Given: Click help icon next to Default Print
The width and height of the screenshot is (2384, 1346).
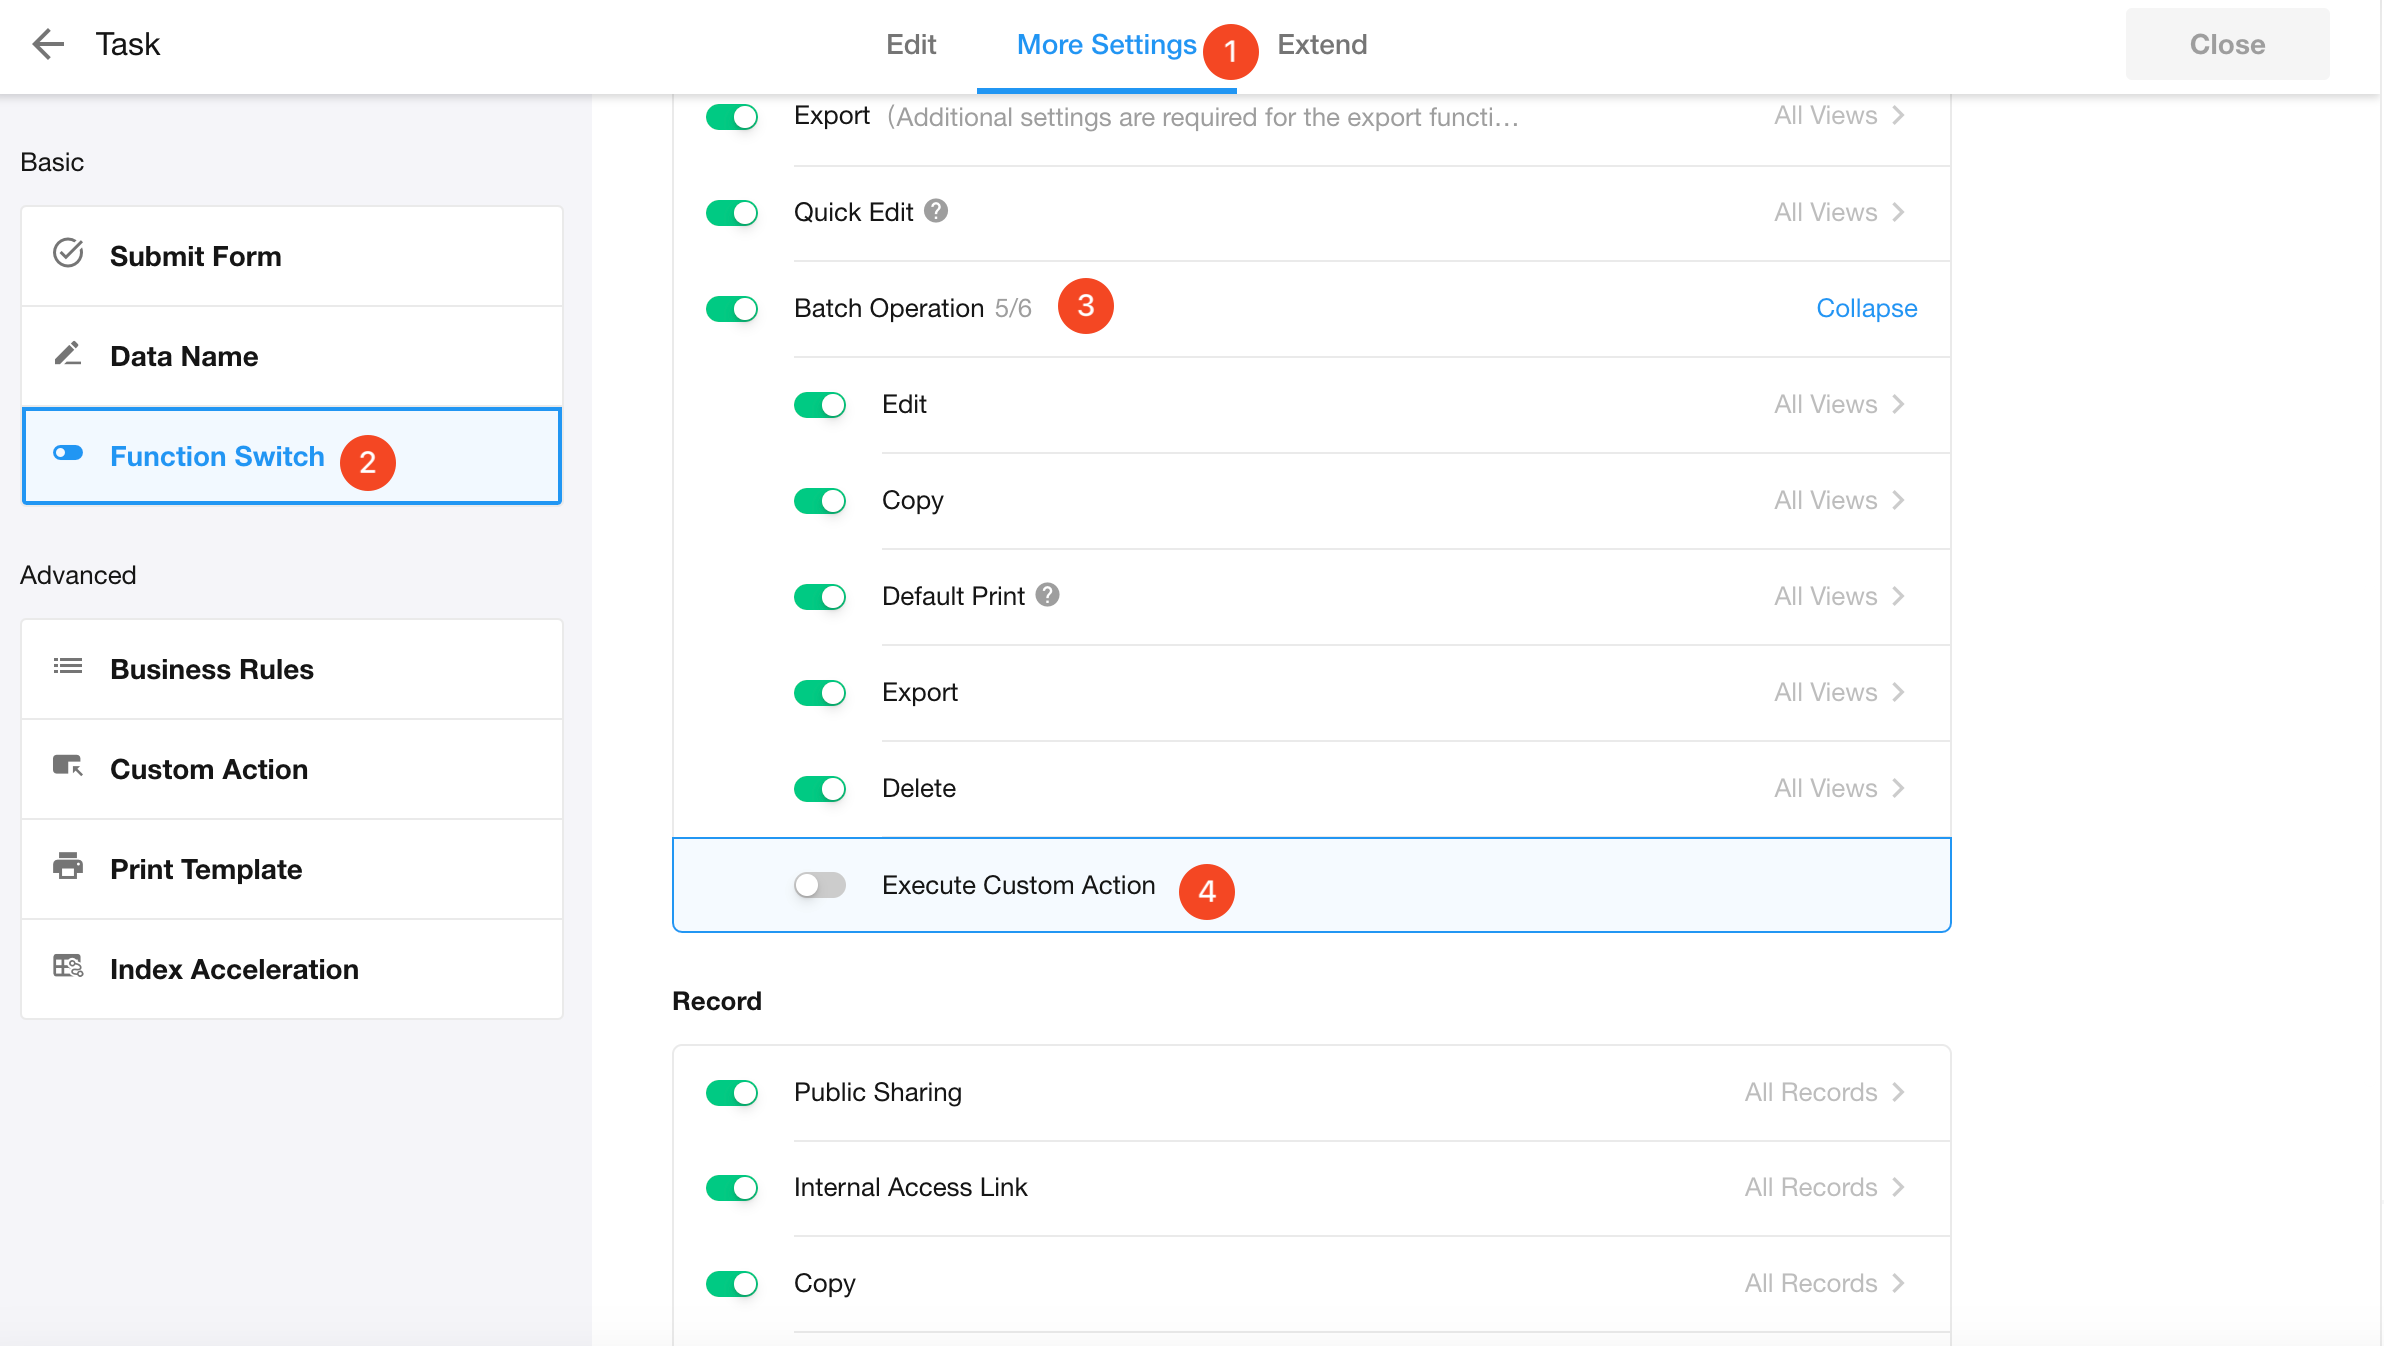Looking at the screenshot, I should click(1047, 595).
